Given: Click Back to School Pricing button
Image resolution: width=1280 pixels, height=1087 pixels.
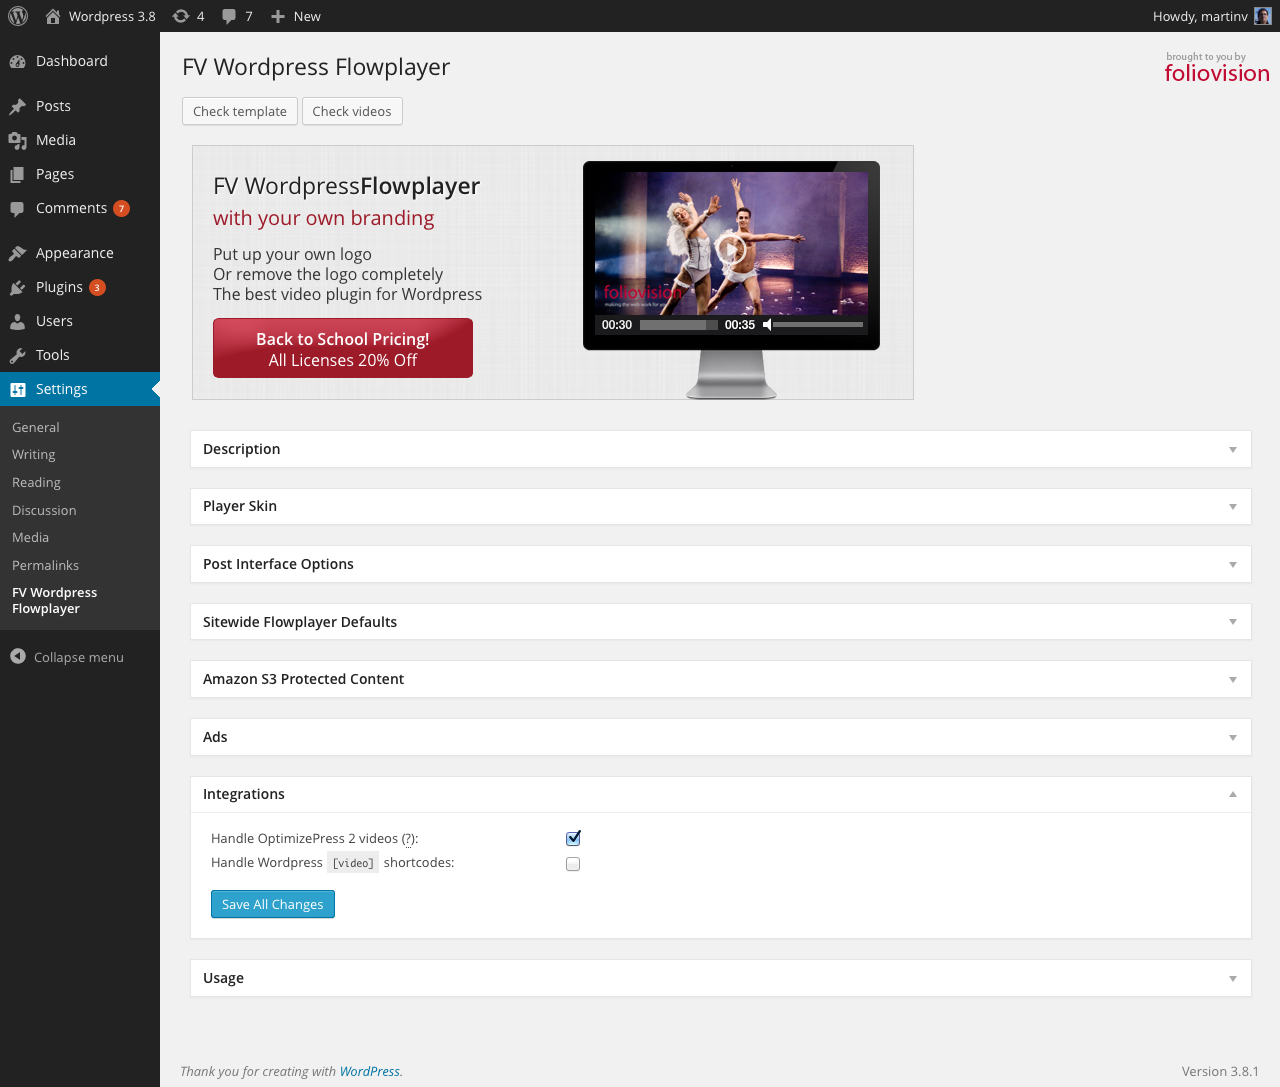Looking at the screenshot, I should pos(343,348).
